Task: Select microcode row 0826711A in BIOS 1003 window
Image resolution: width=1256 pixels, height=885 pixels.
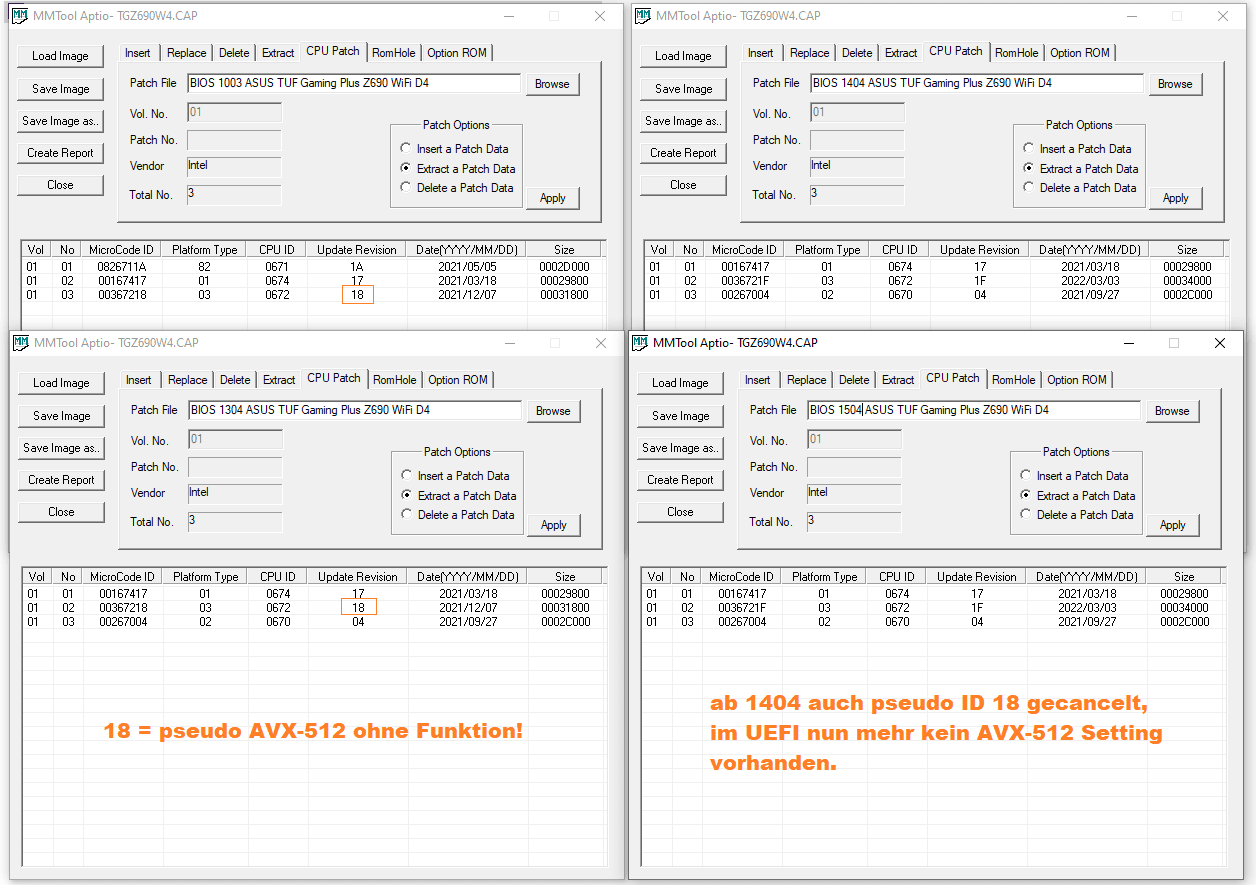Action: [x=311, y=267]
